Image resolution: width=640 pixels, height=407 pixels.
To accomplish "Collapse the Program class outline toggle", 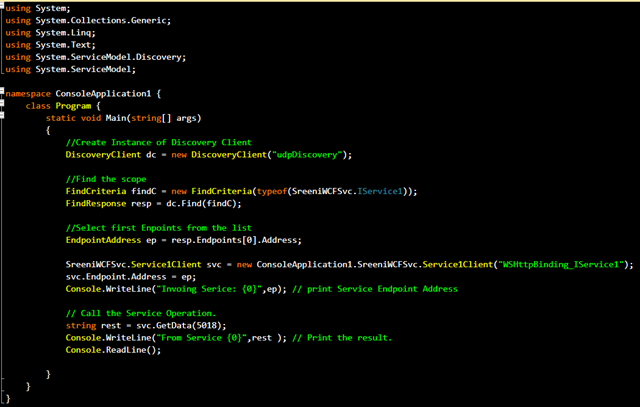I will tap(2, 103).
